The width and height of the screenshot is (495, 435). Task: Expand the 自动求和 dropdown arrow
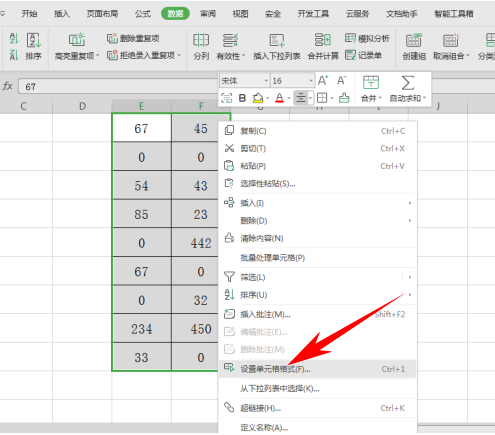[x=424, y=98]
